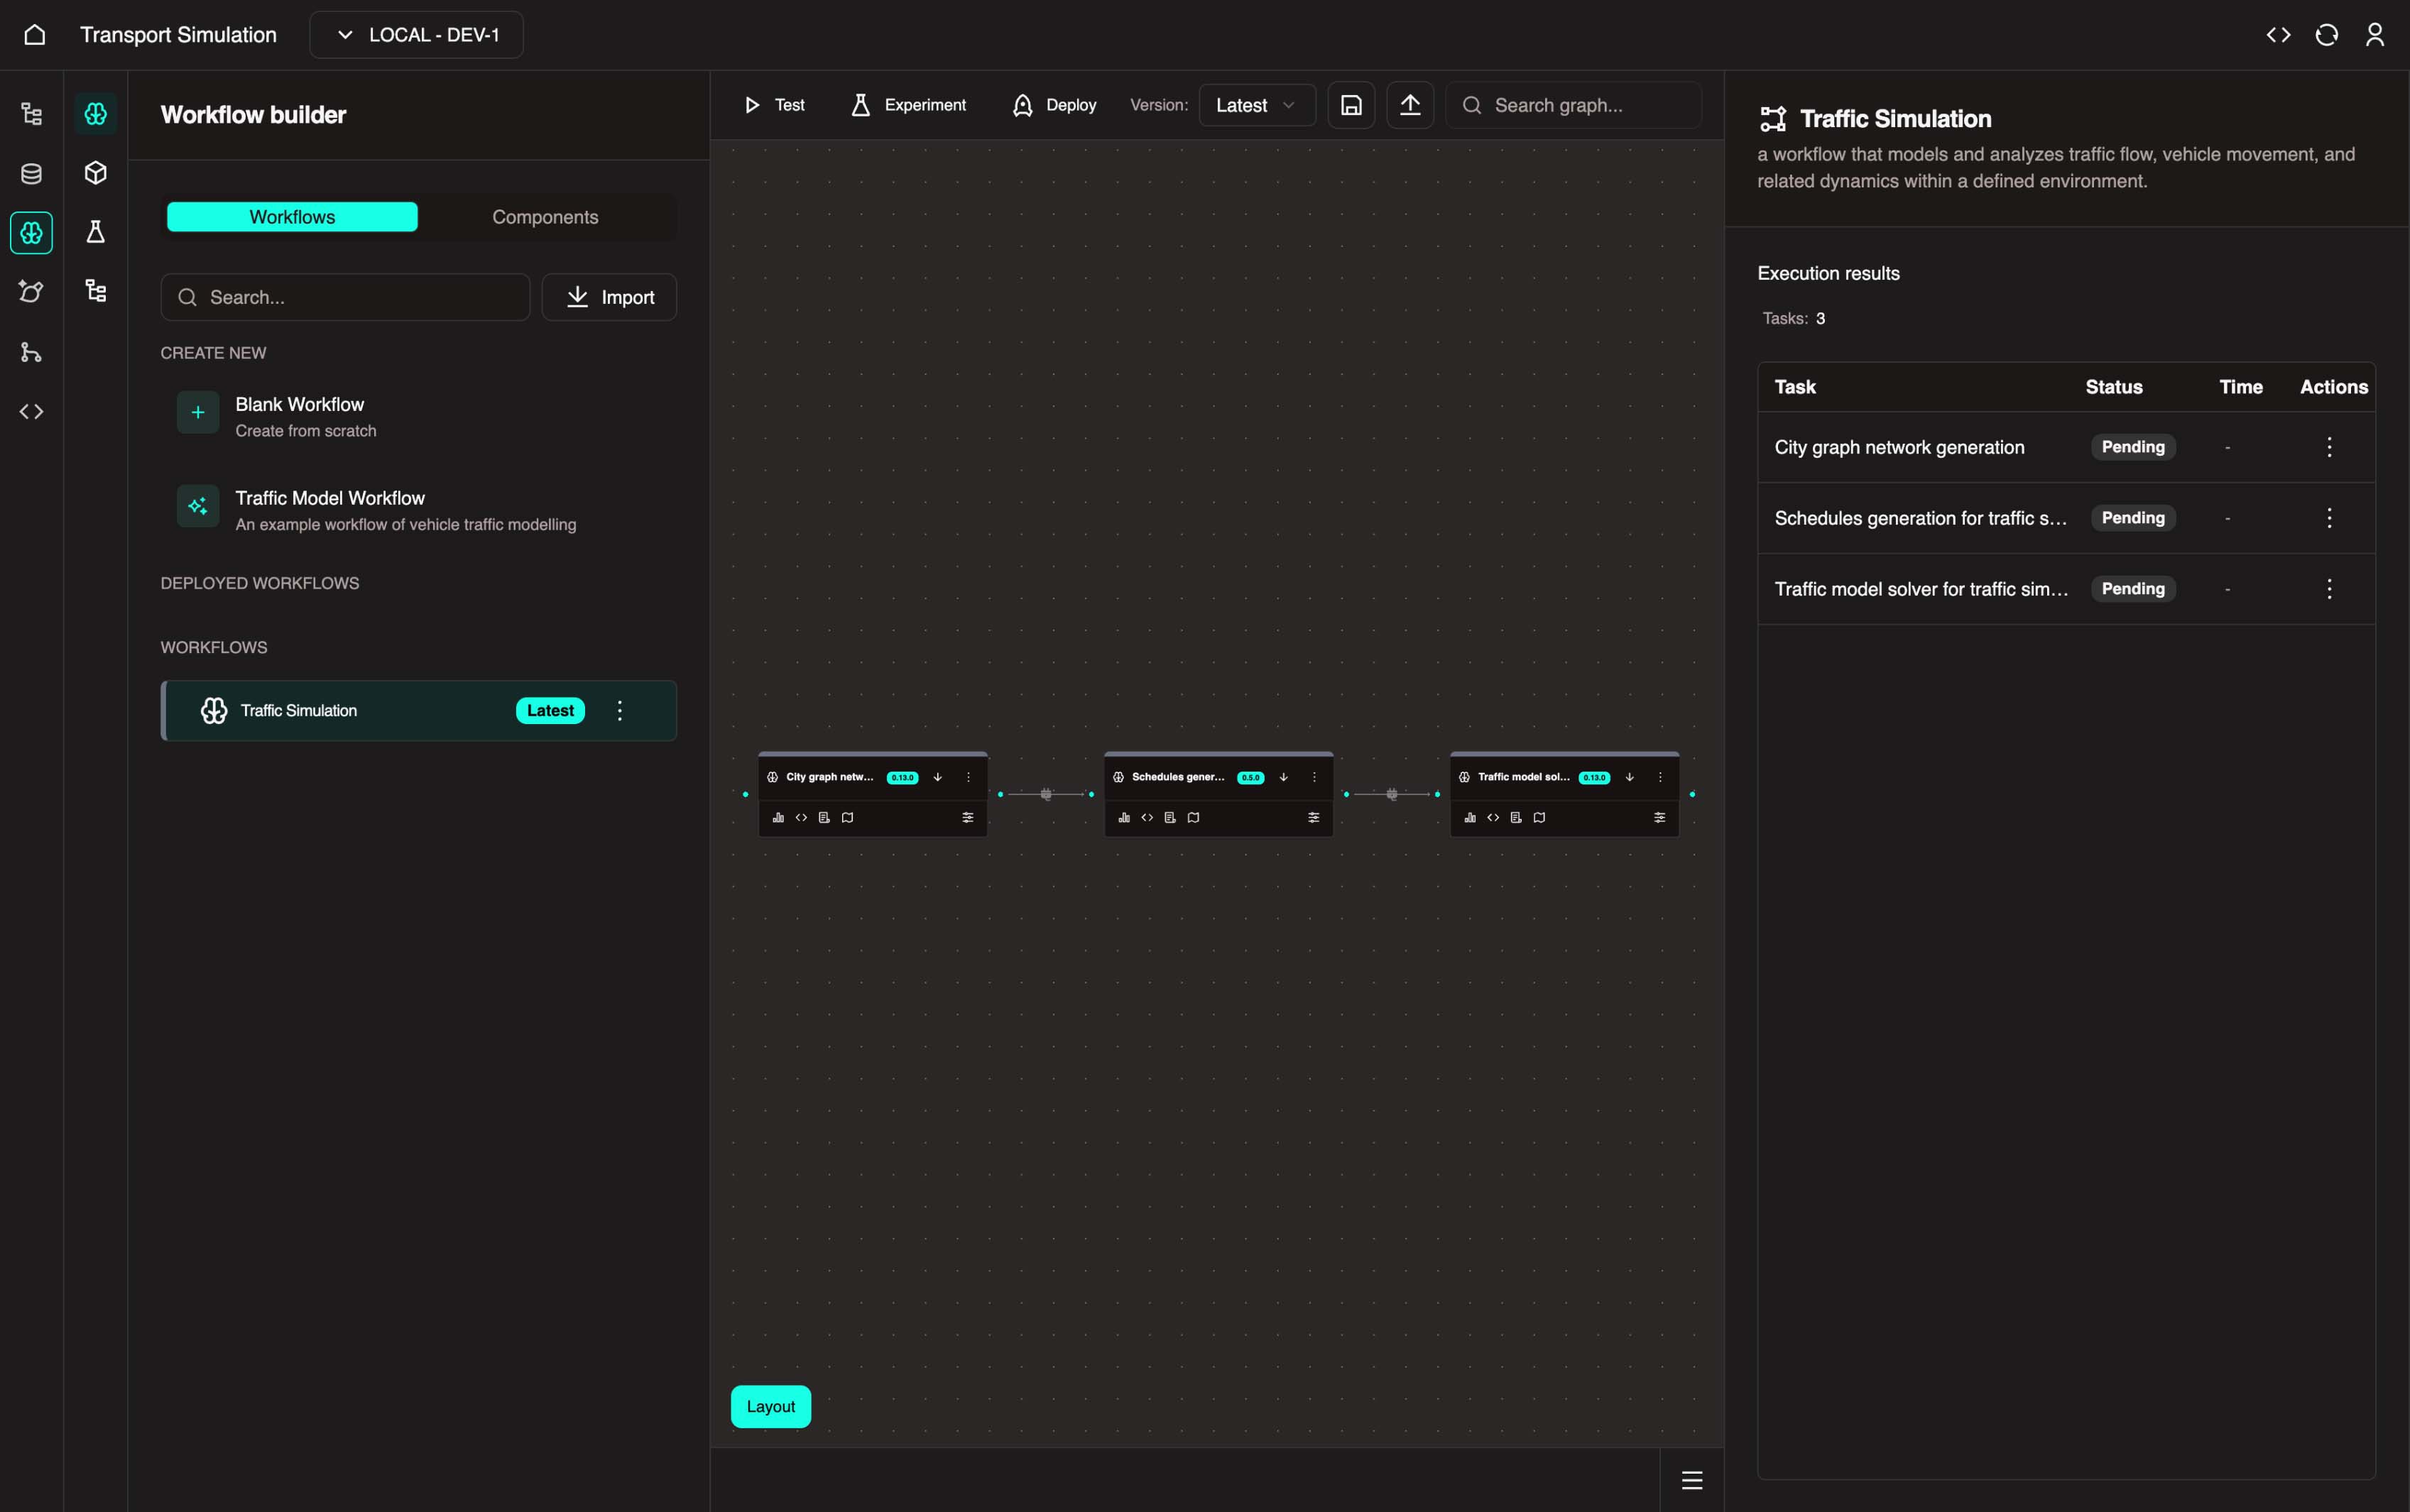The height and width of the screenshot is (1512, 2410).
Task: Click the Traffic Simulation panel title
Action: [x=1895, y=119]
